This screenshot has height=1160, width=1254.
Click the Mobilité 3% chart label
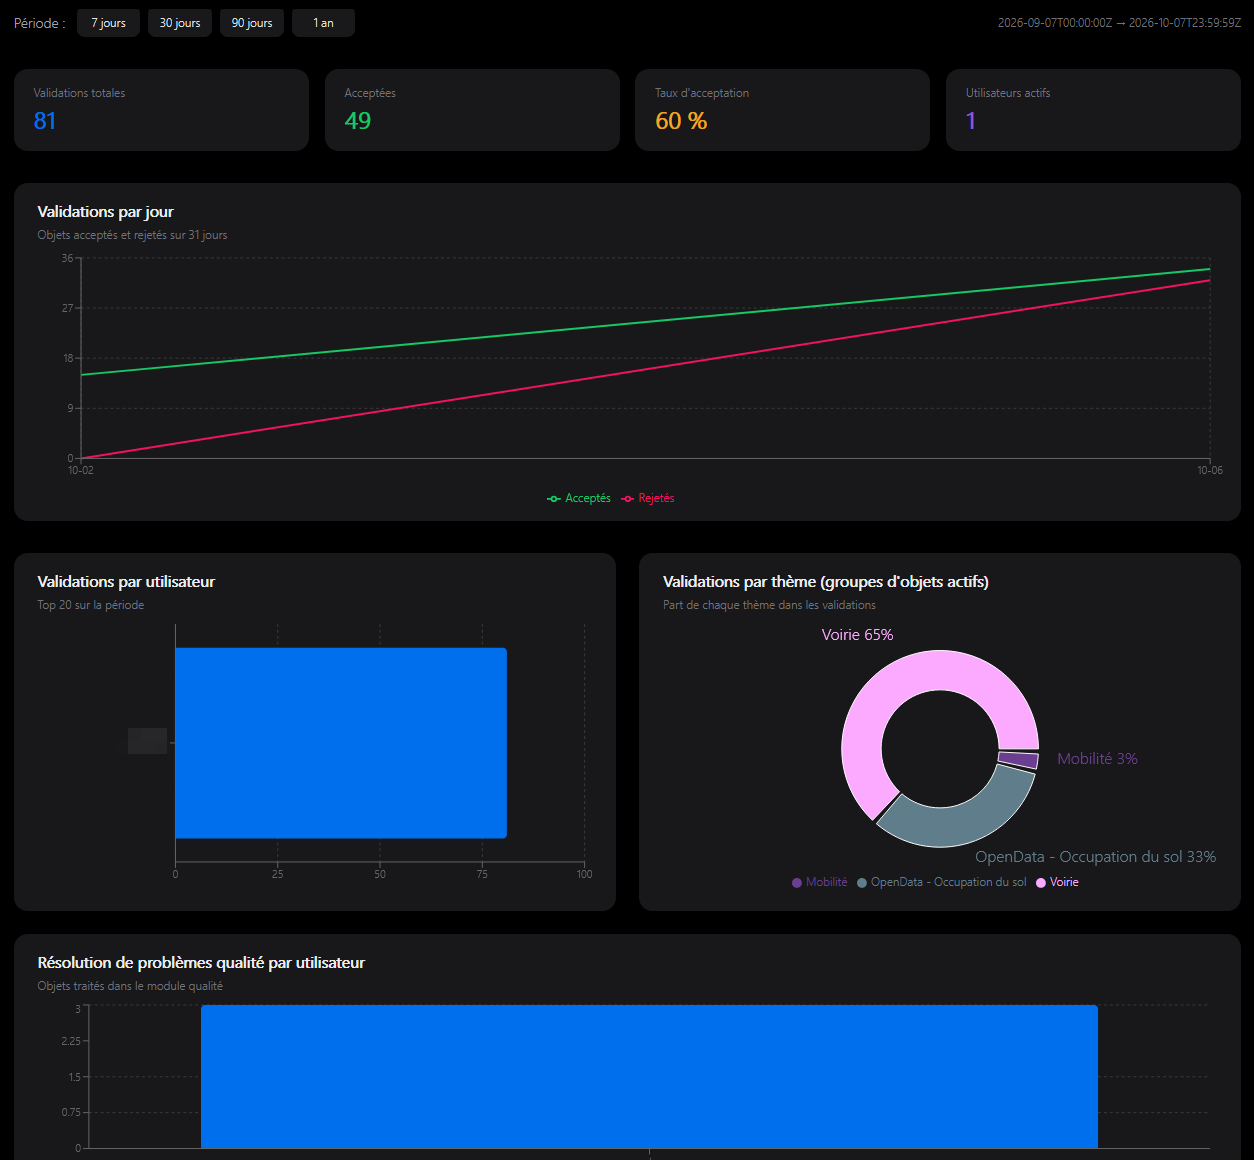click(1097, 759)
